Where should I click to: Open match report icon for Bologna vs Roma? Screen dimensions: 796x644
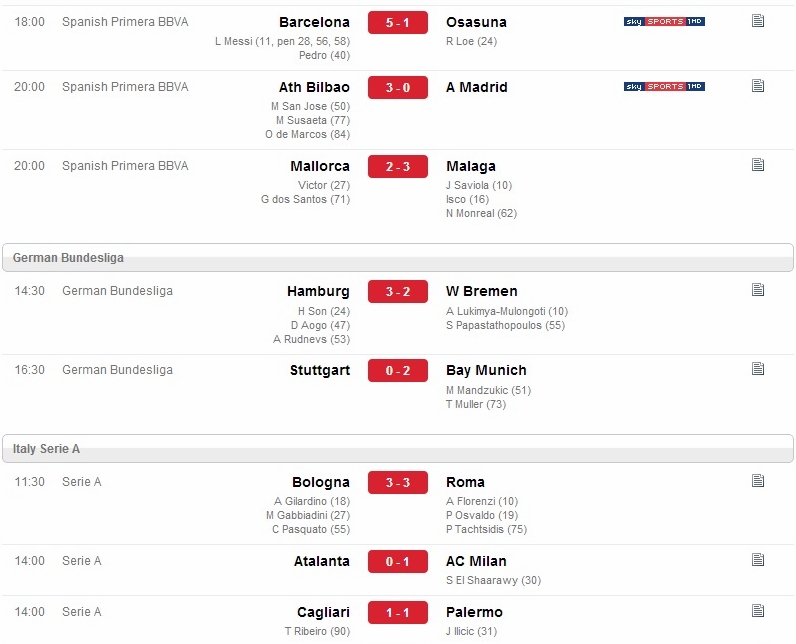pyautogui.click(x=758, y=481)
